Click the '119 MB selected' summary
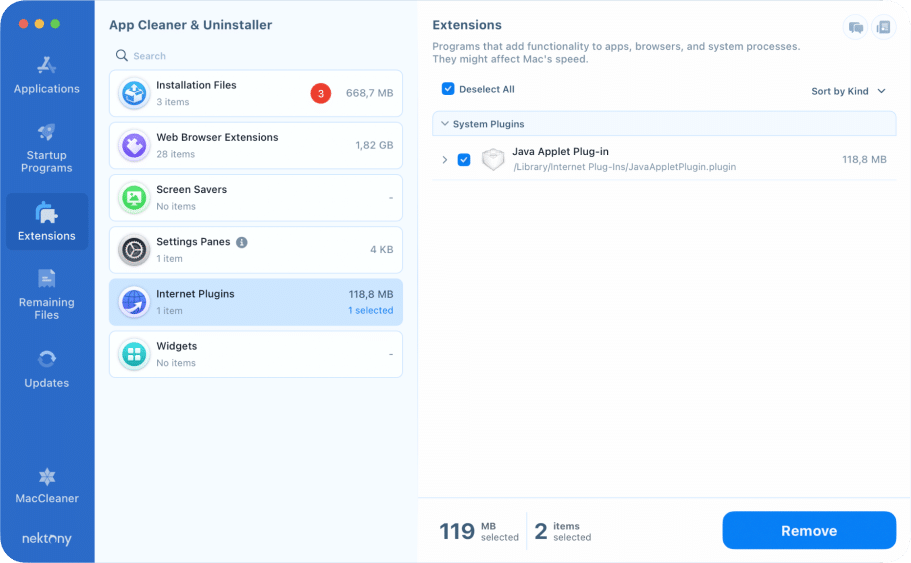Viewport: 911px width, 563px height. [x=479, y=531]
